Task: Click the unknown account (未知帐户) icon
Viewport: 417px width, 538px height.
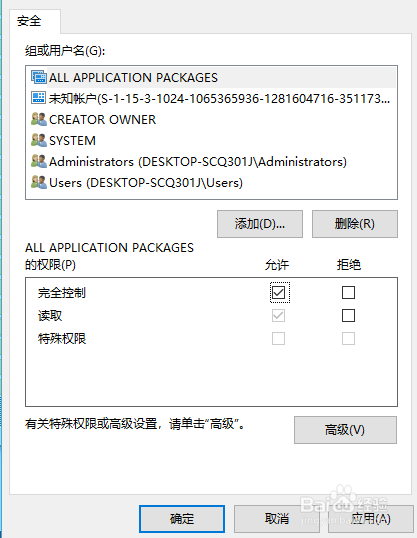Action: (x=38, y=98)
